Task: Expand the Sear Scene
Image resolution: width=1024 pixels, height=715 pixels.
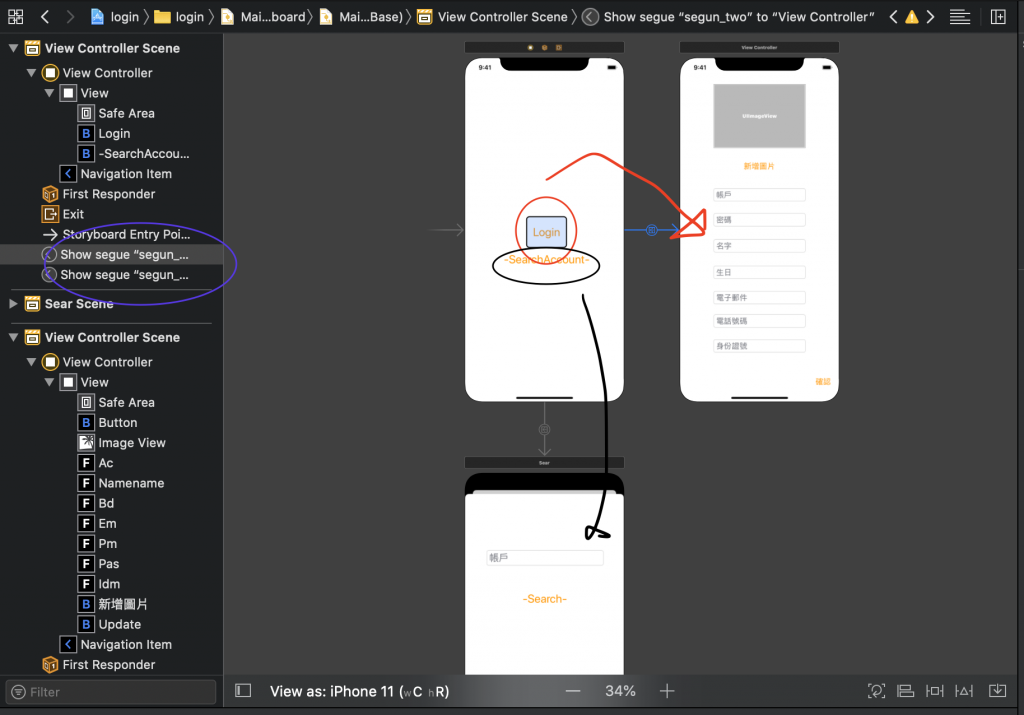Action: [13, 303]
